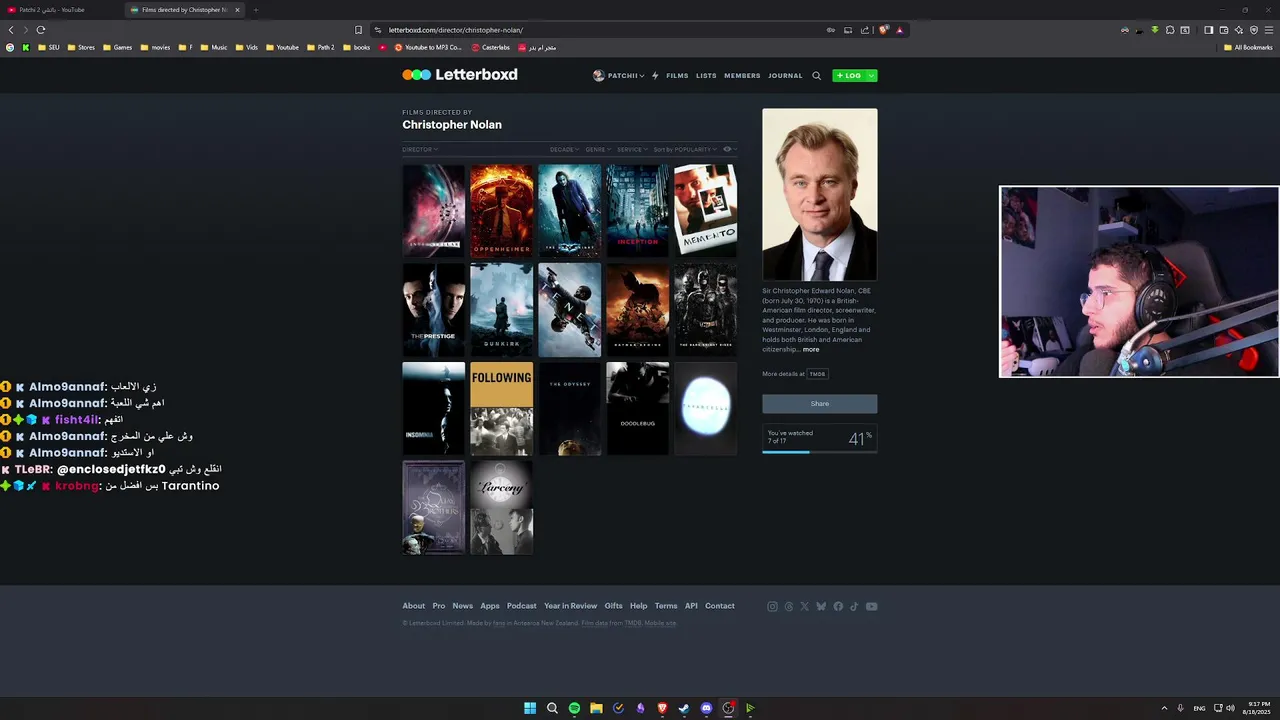Open a new browser tab
The height and width of the screenshot is (720, 1280).
point(255,10)
